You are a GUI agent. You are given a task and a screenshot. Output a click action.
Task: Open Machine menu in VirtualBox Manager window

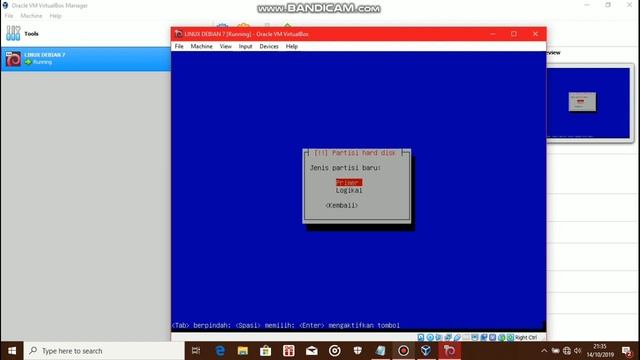point(31,16)
